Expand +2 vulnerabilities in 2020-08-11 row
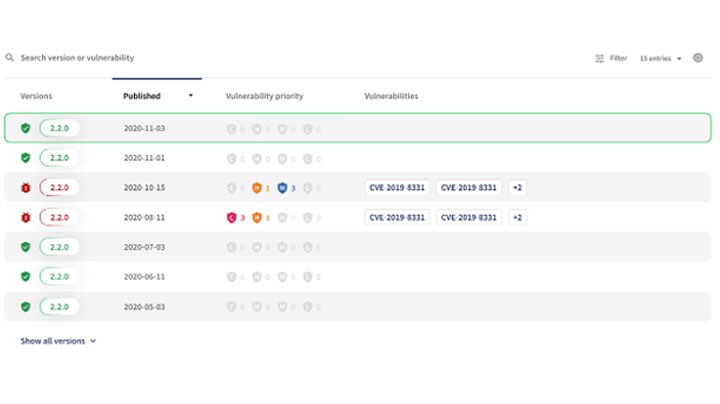The image size is (720, 404). click(x=518, y=217)
